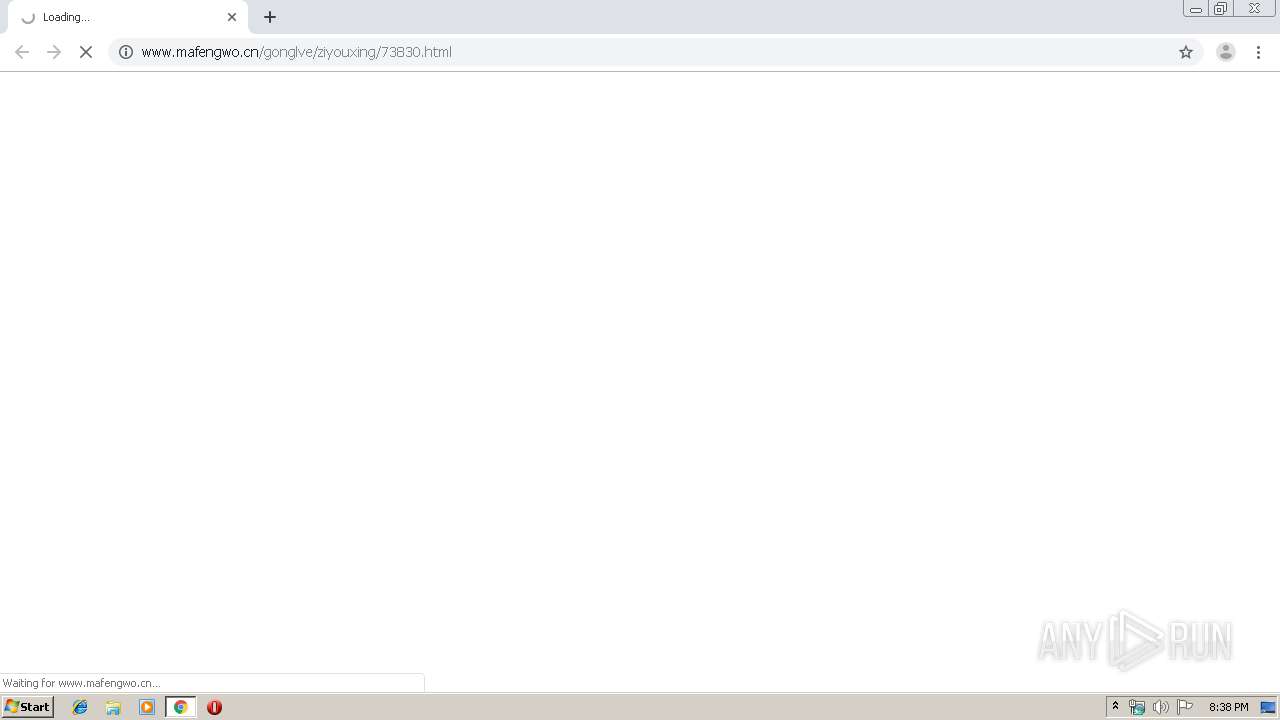
Task: Bookmark this page with star
Action: coord(1186,52)
